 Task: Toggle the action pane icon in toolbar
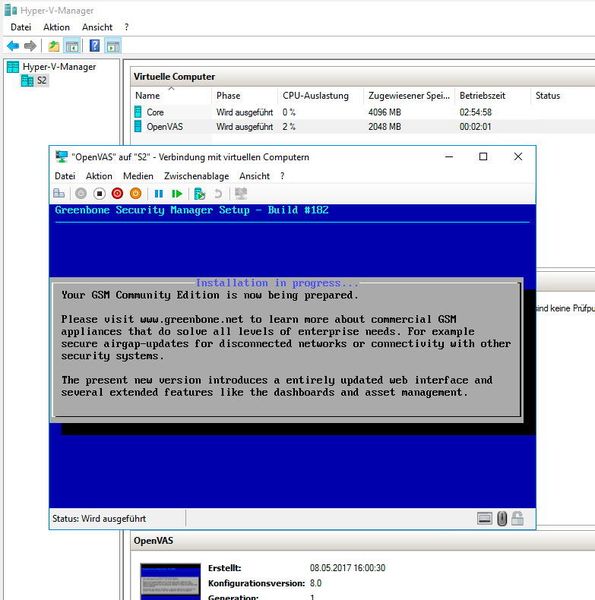[x=113, y=46]
